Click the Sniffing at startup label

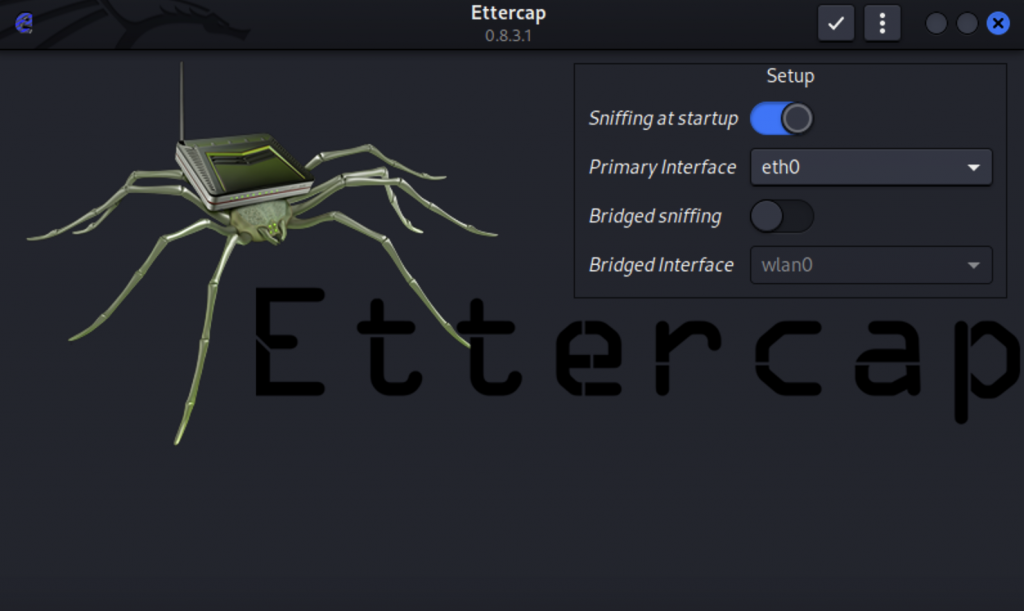pyautogui.click(x=664, y=118)
